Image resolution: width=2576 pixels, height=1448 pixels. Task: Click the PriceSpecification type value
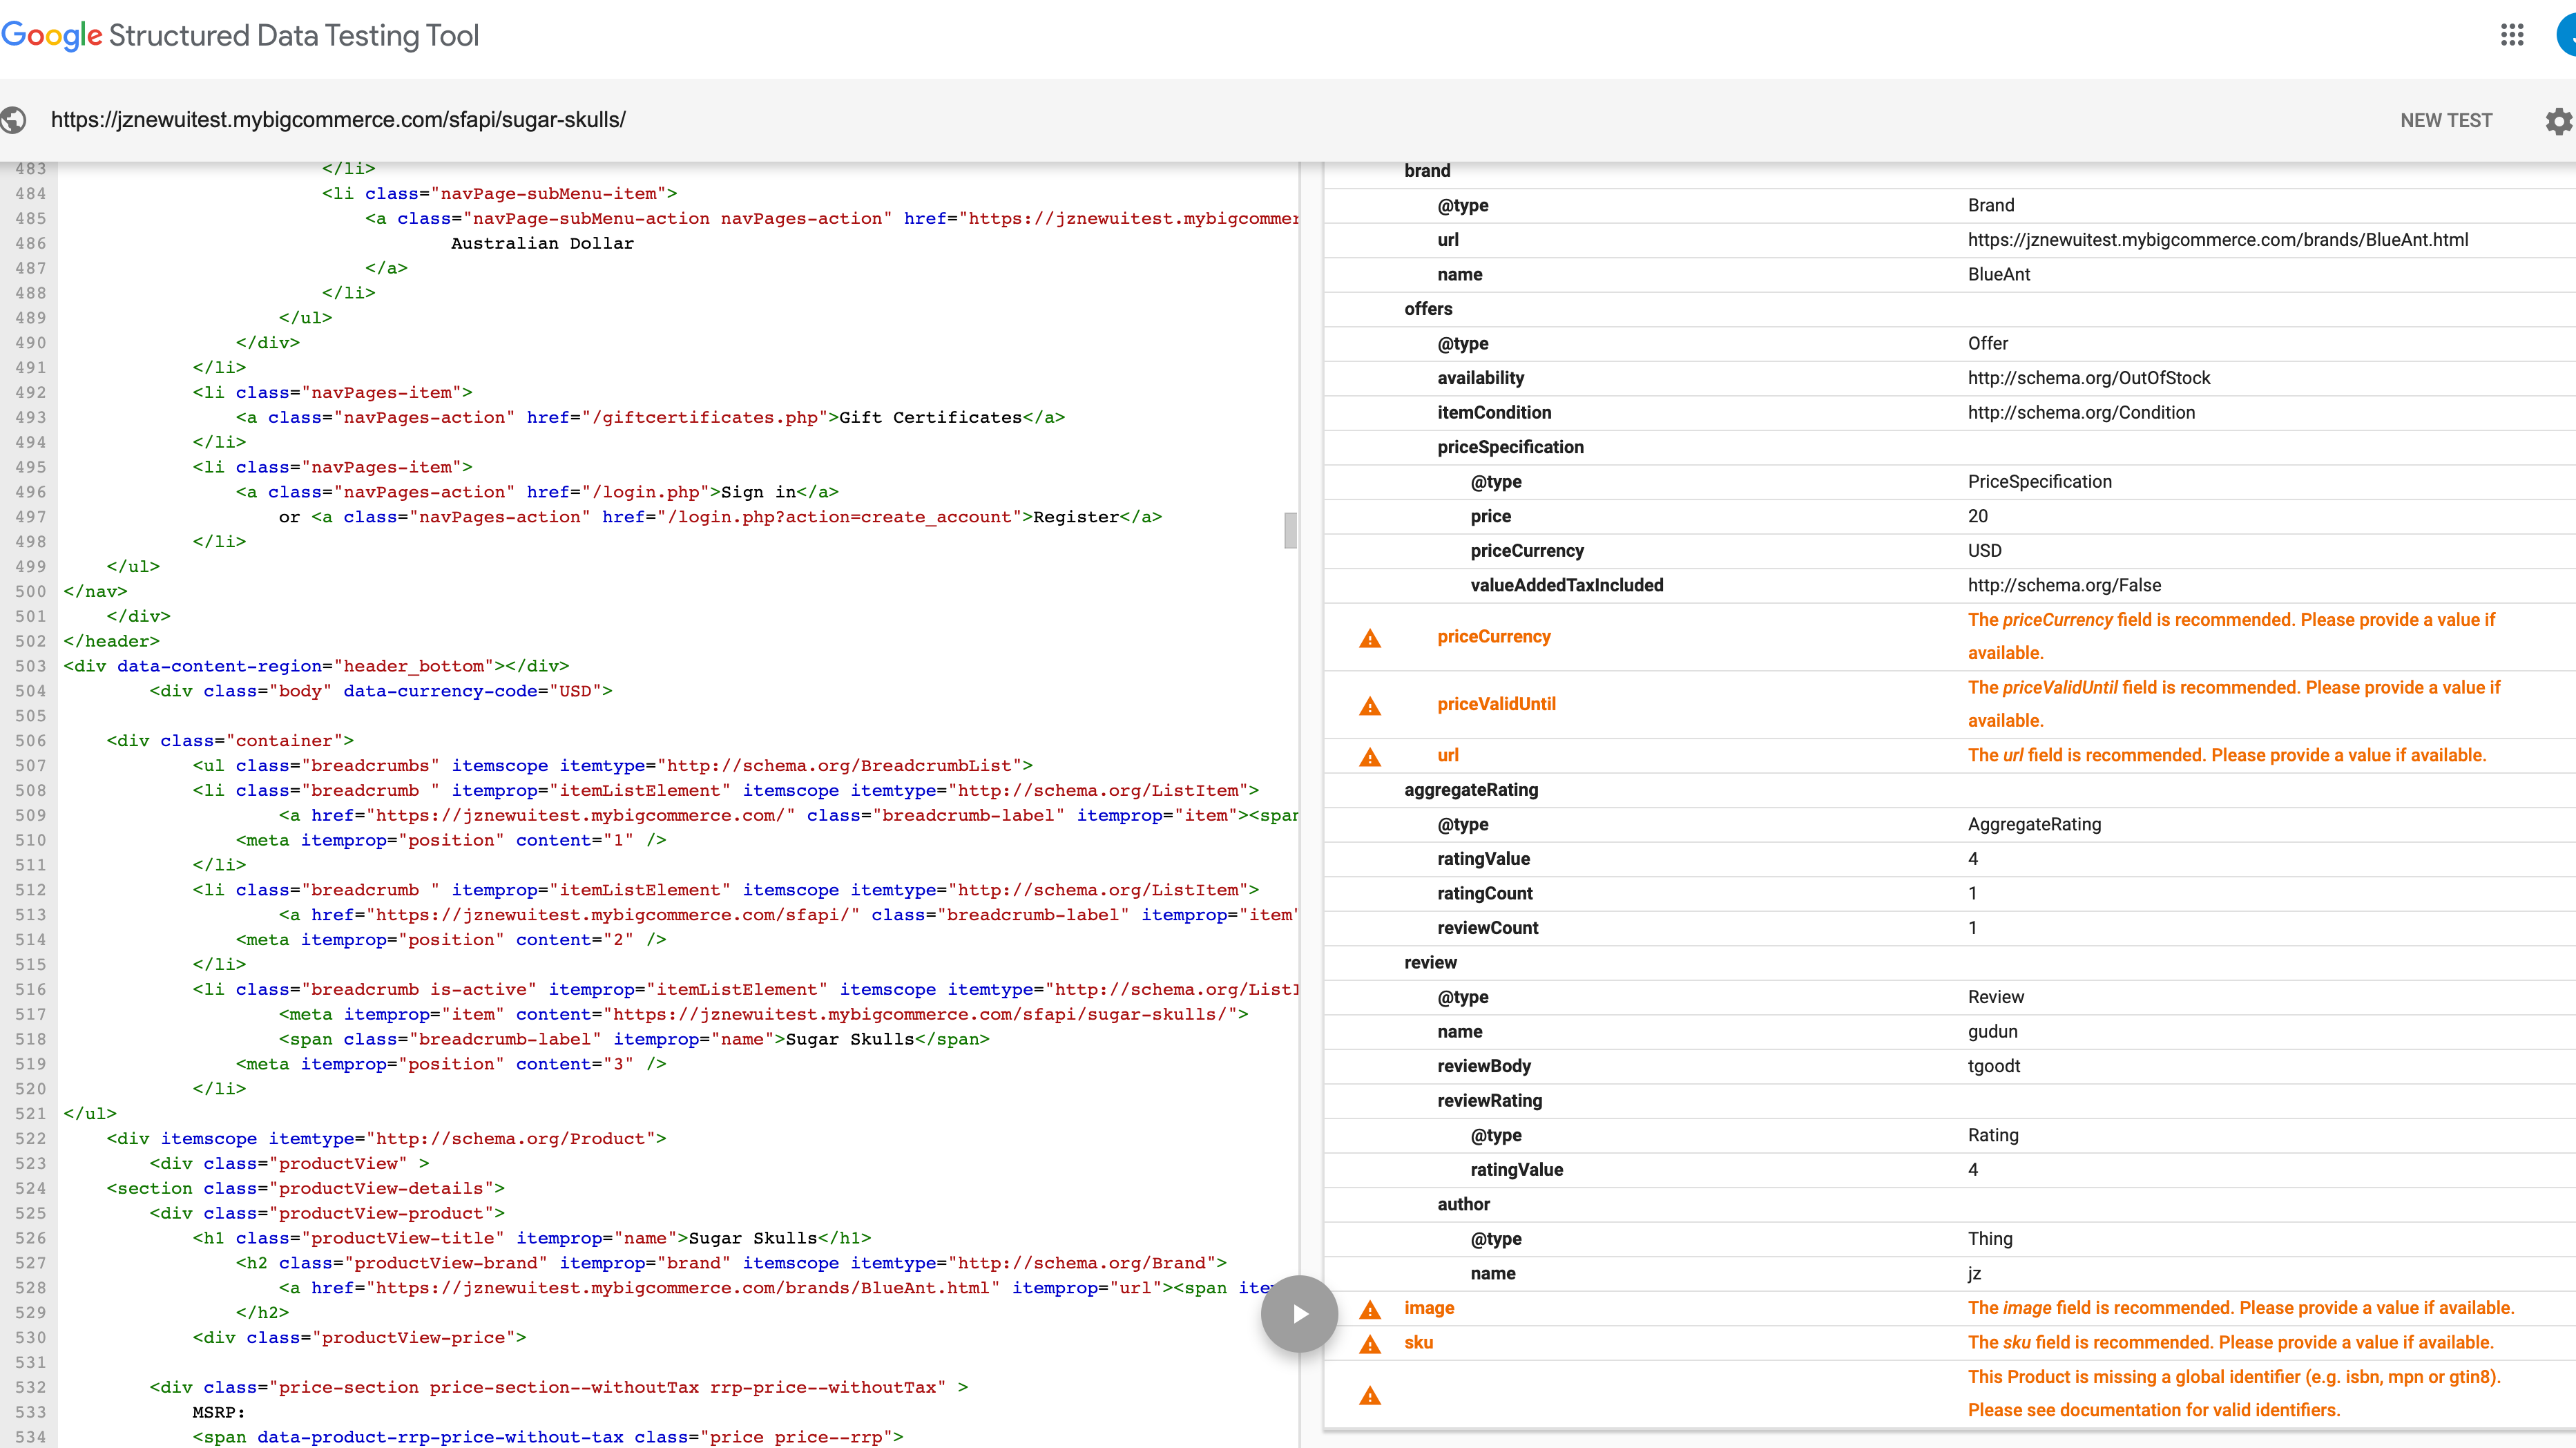tap(2040, 481)
